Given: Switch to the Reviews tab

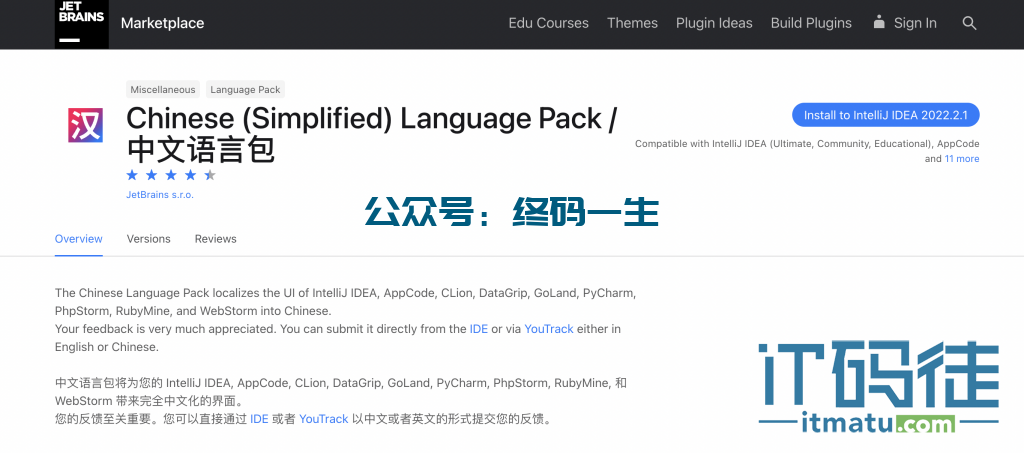Looking at the screenshot, I should (x=215, y=239).
